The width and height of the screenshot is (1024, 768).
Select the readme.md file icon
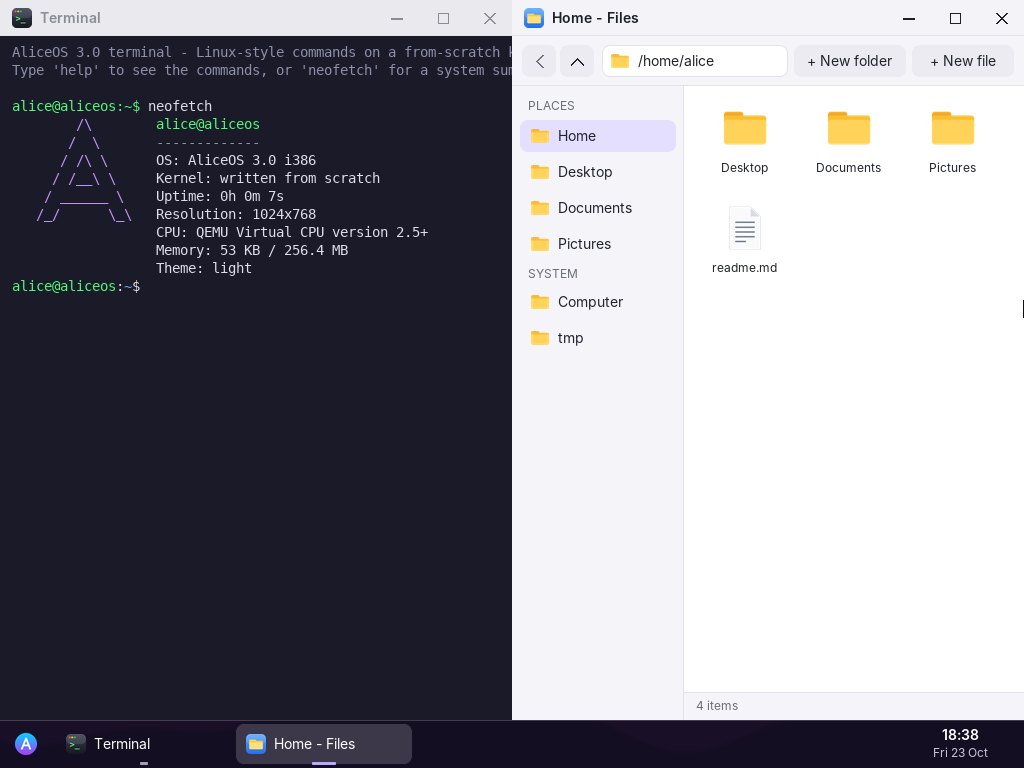[x=744, y=228]
